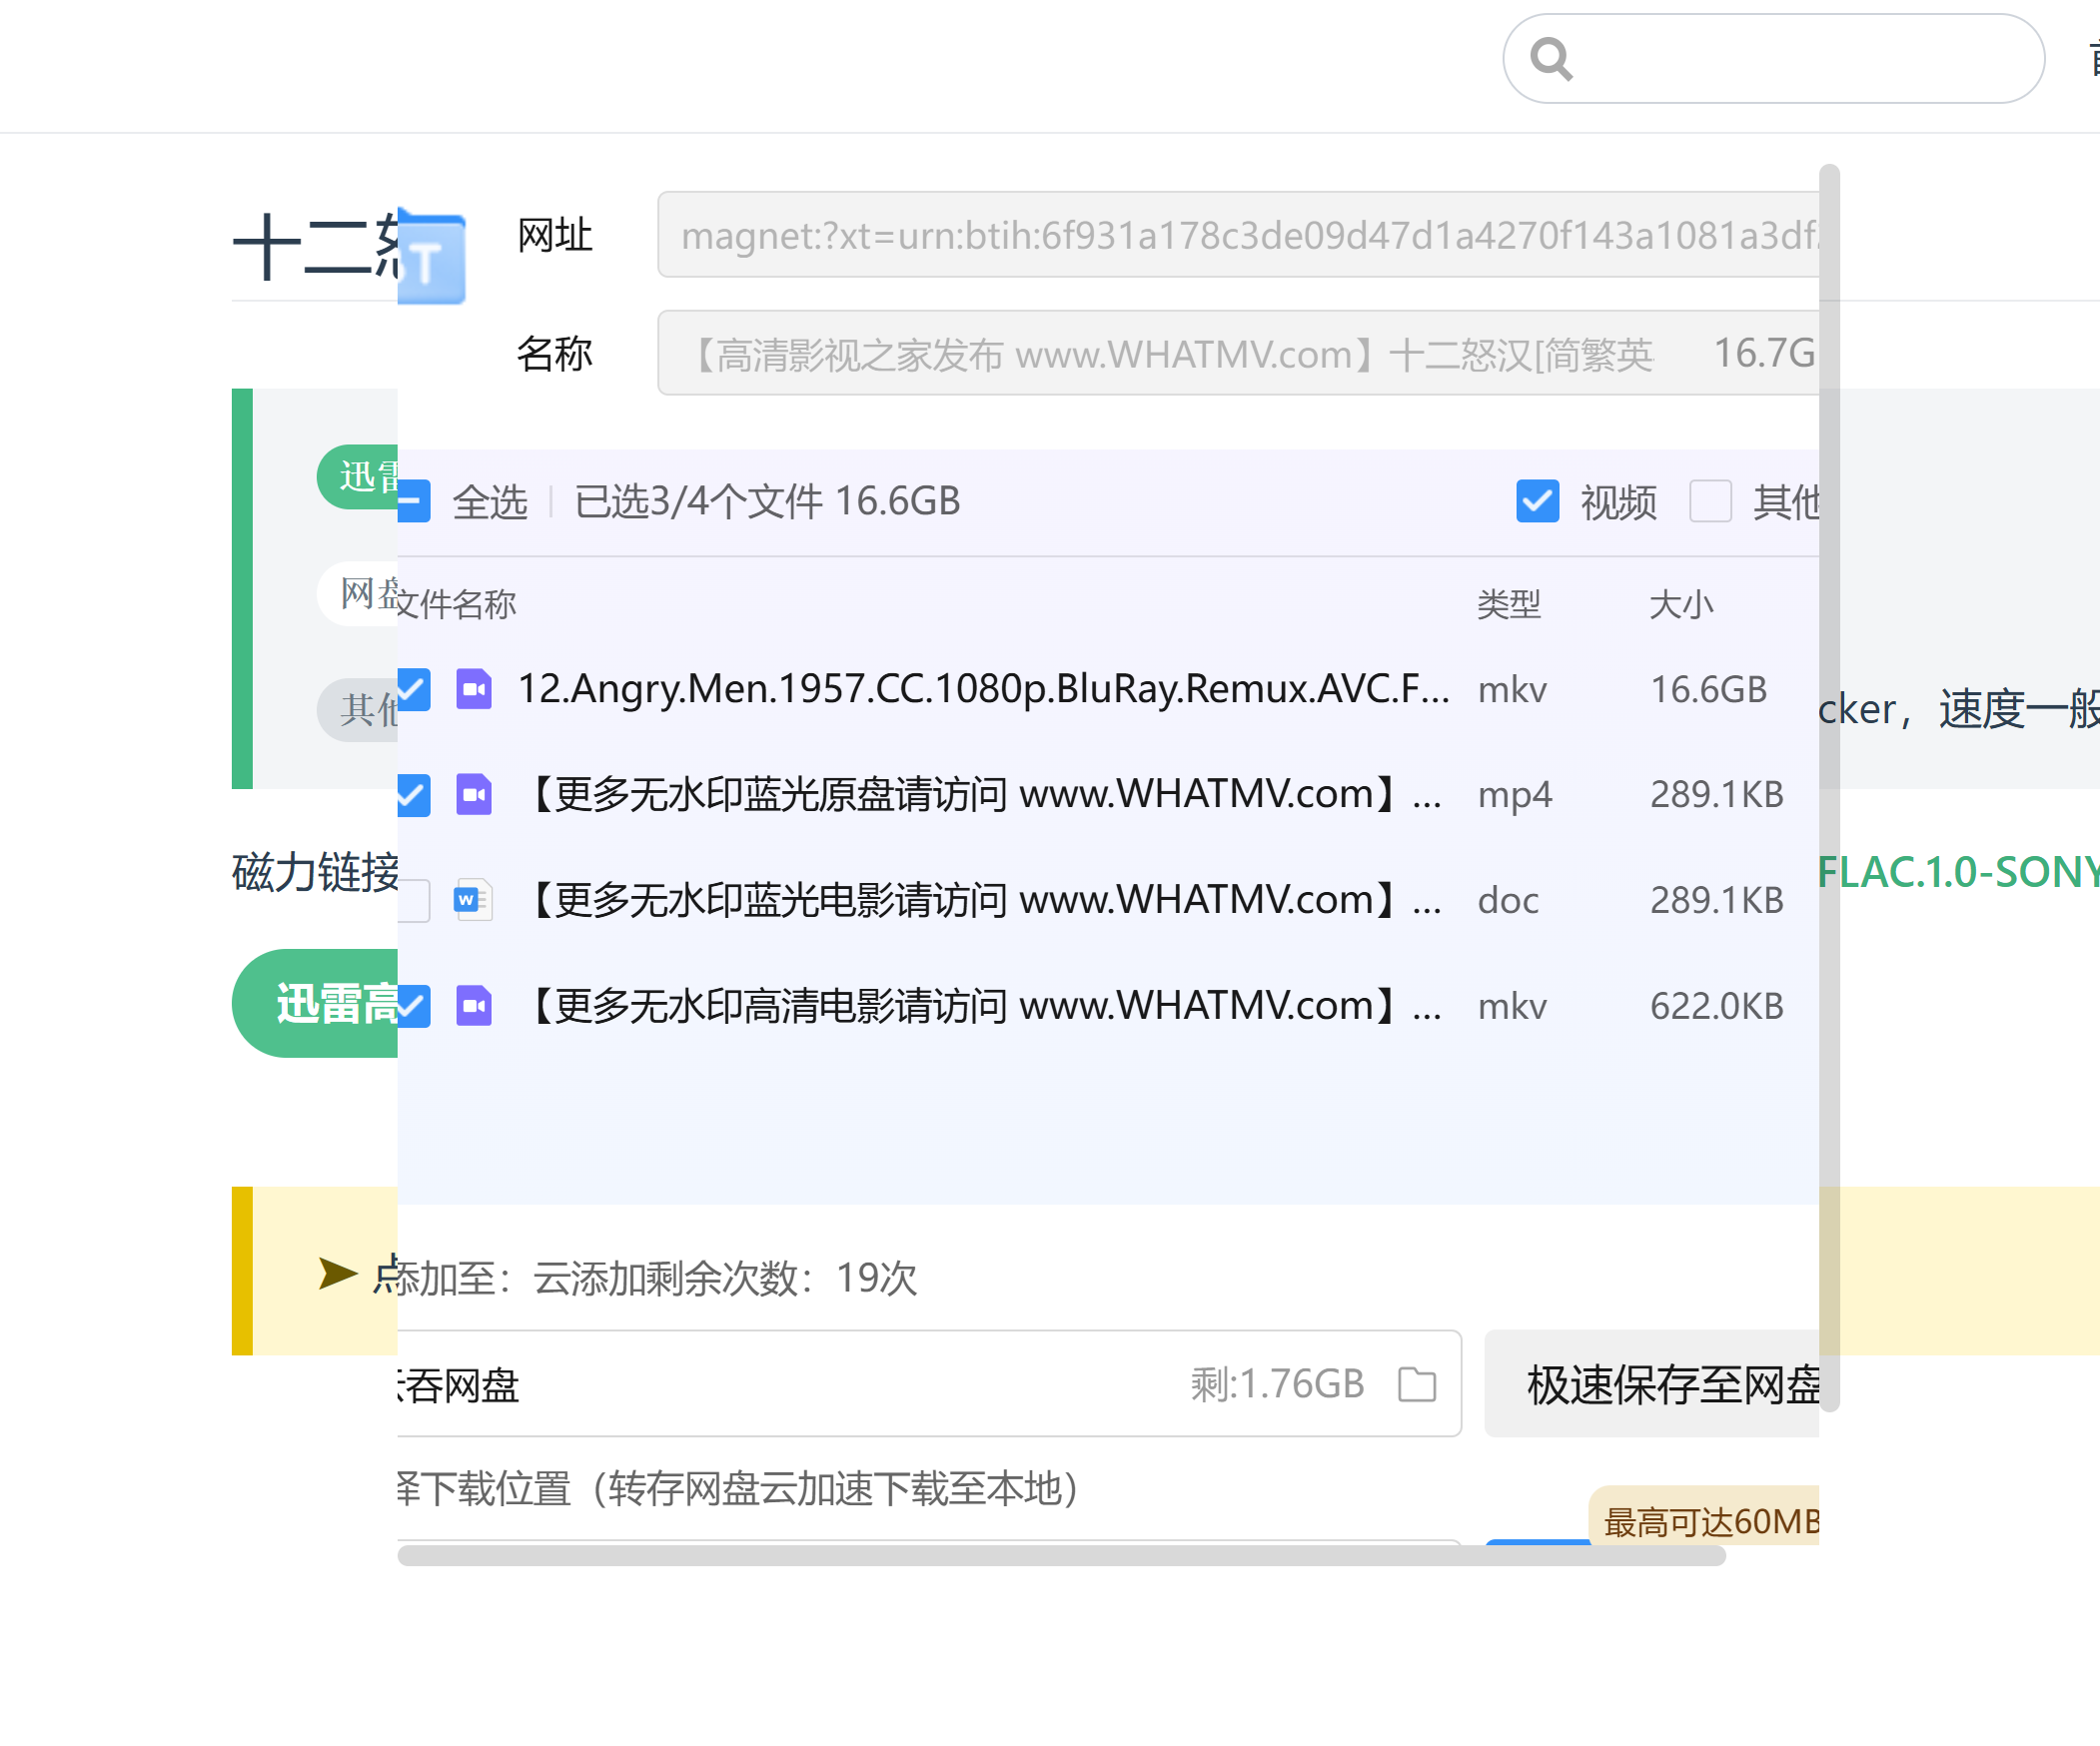Click the 622.0KB size value
The image size is (2100, 1746).
(x=1716, y=1006)
